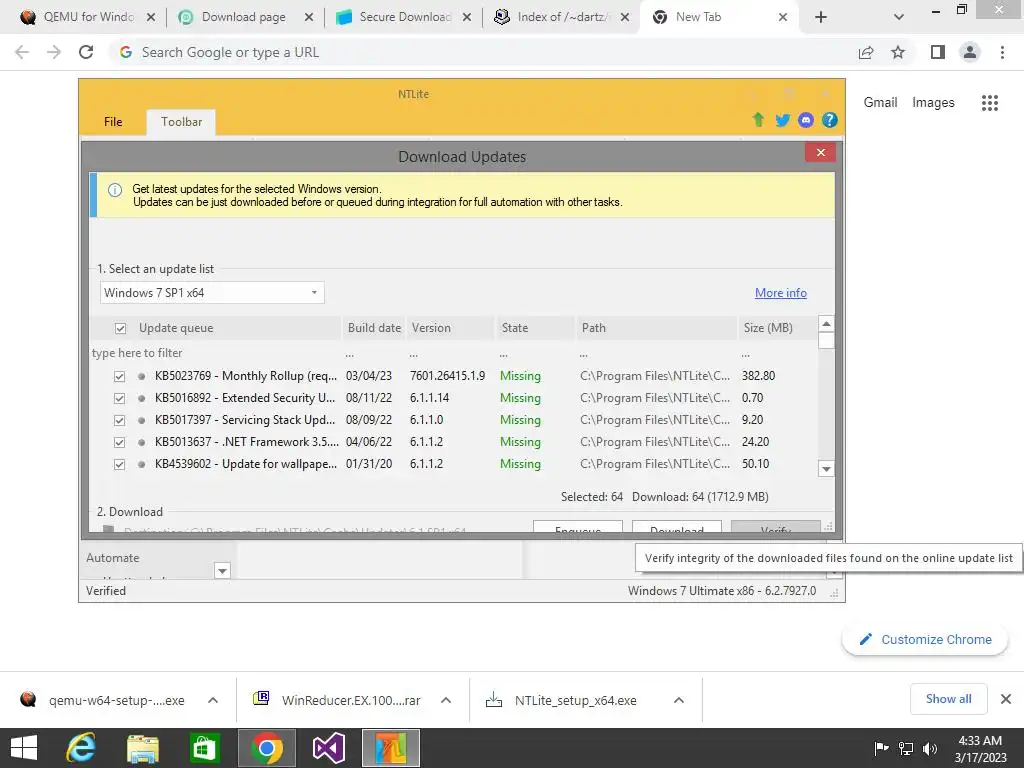
Task: Click More info link
Action: (781, 293)
